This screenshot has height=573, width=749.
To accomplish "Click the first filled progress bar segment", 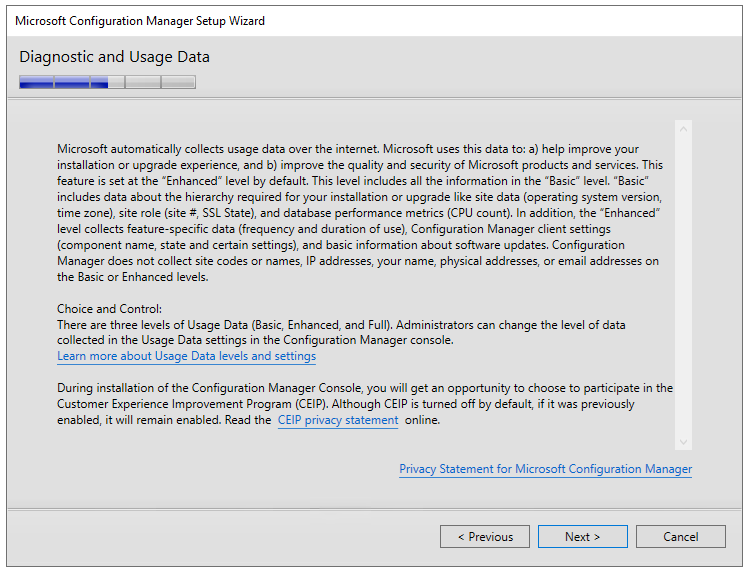I will pos(36,82).
